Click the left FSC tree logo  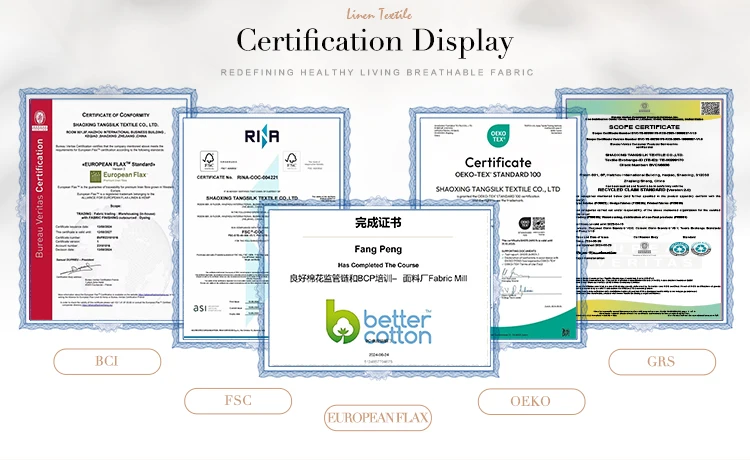(x=209, y=161)
